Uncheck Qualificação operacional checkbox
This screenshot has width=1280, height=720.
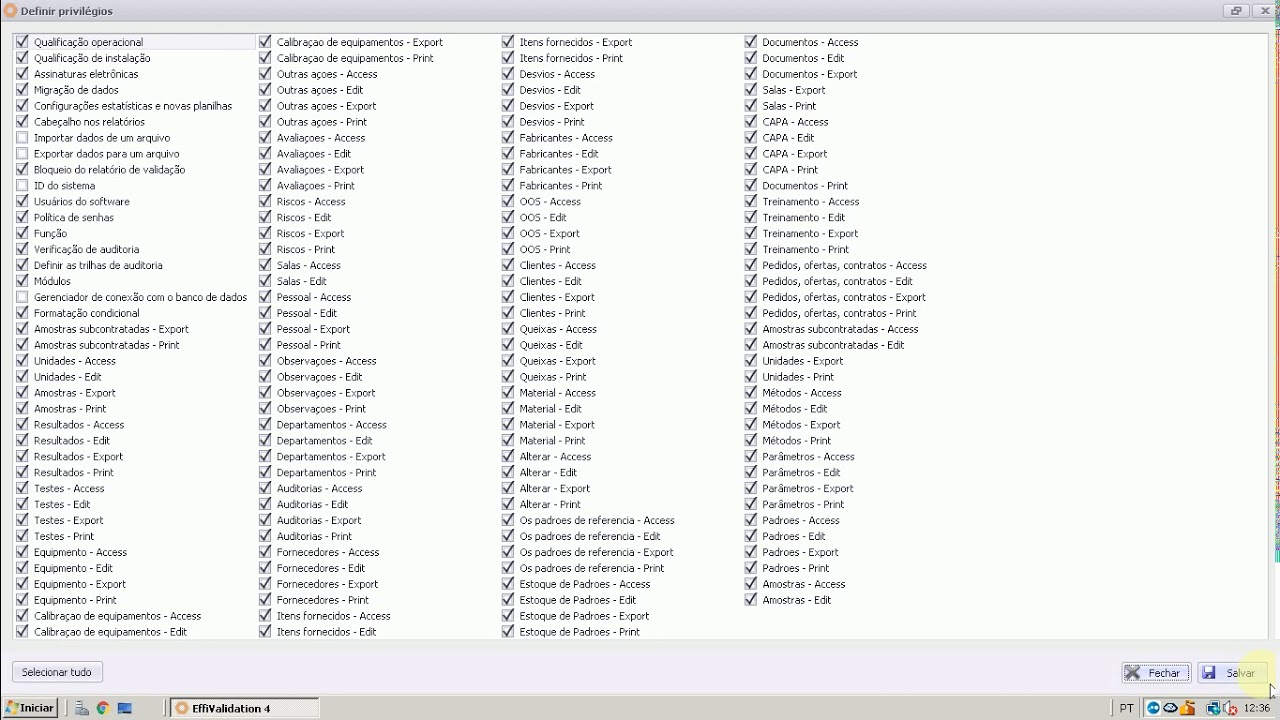(x=22, y=42)
